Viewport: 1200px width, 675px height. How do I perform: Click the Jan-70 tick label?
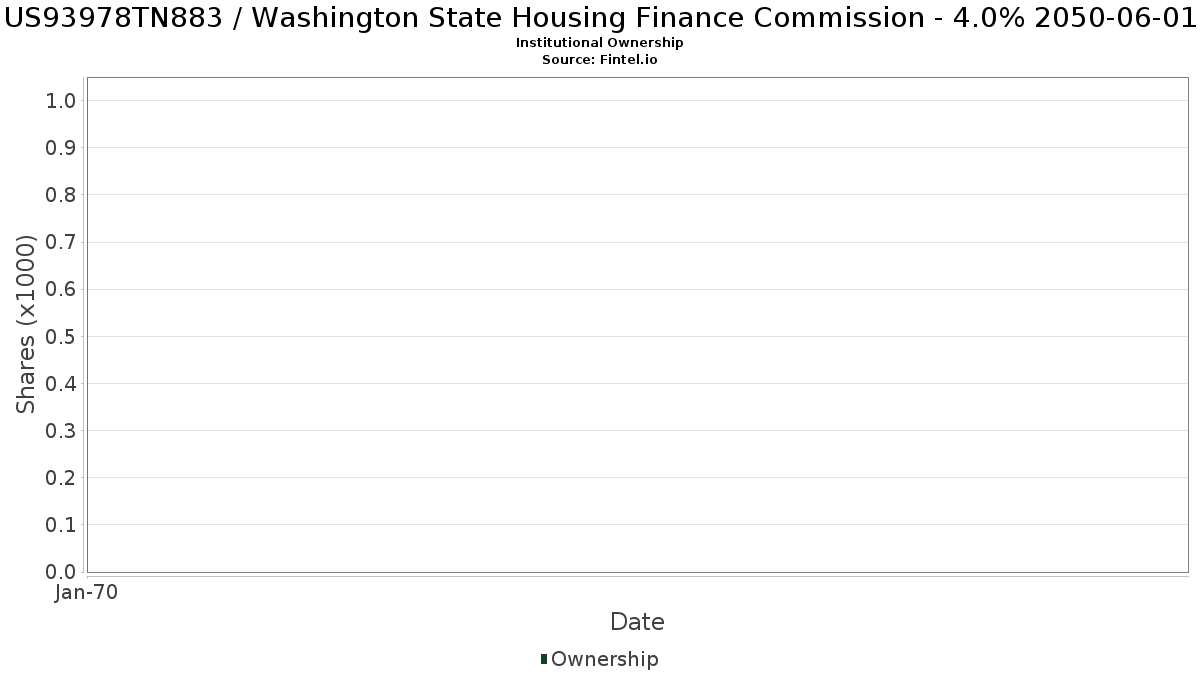[87, 593]
